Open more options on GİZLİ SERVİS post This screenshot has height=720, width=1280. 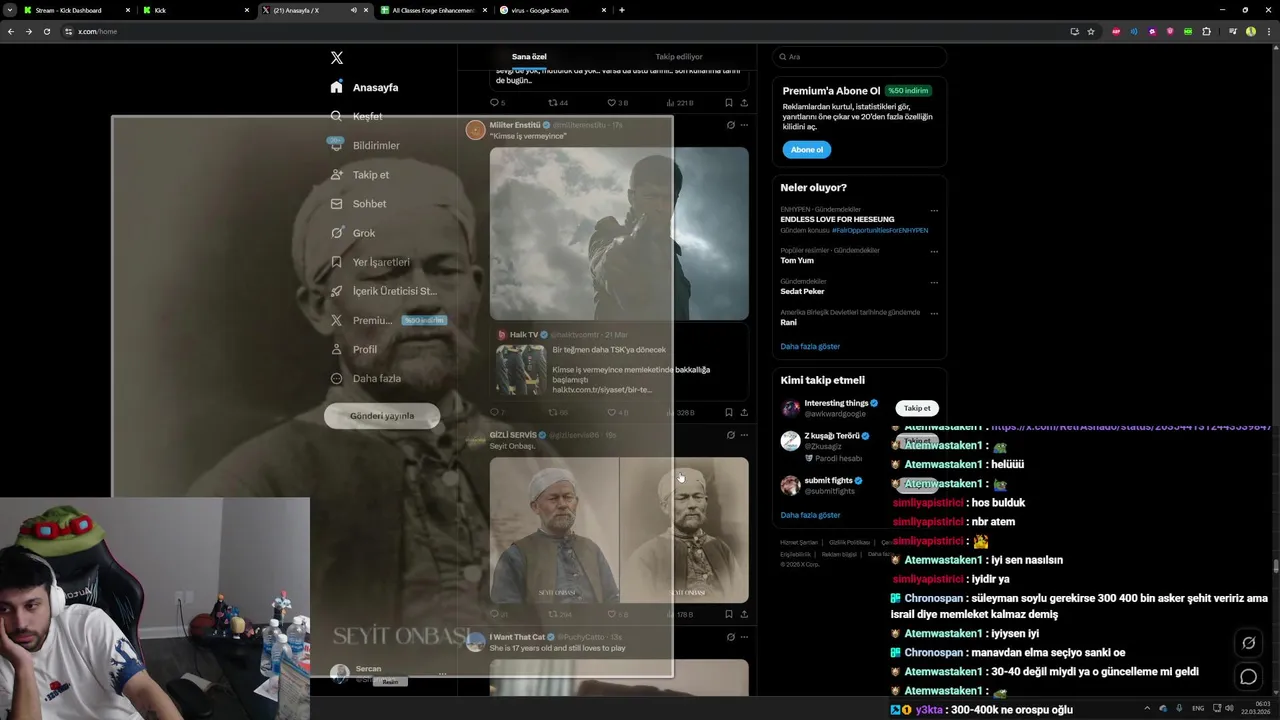[744, 435]
